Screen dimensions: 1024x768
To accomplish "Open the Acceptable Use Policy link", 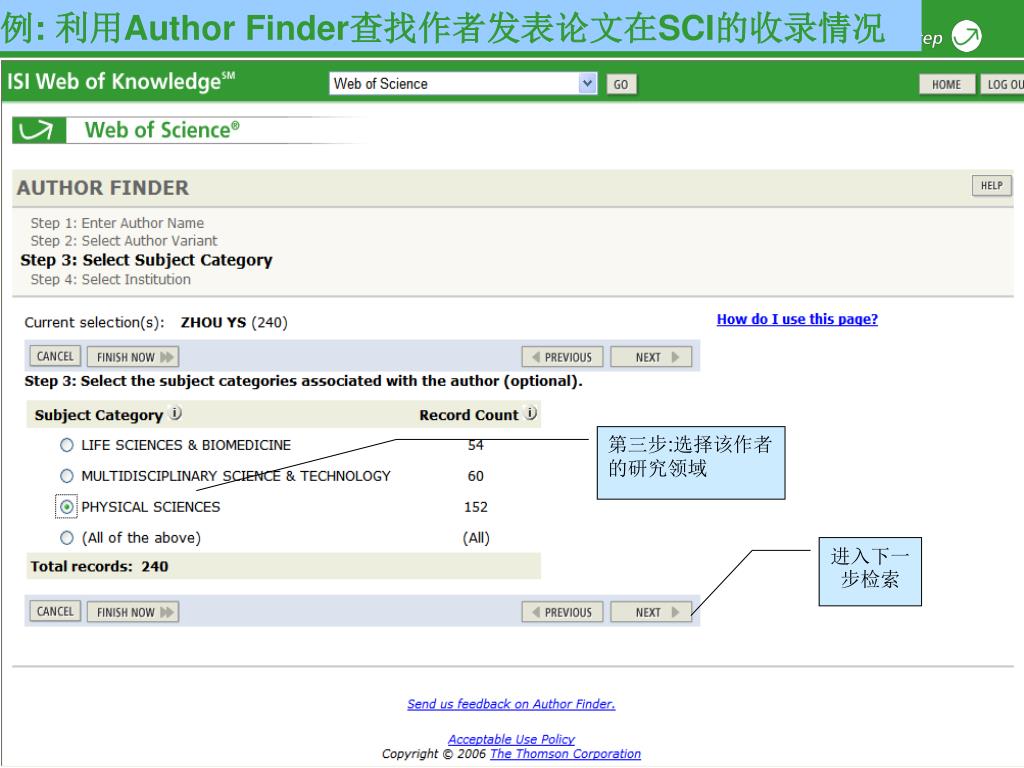I will [511, 739].
